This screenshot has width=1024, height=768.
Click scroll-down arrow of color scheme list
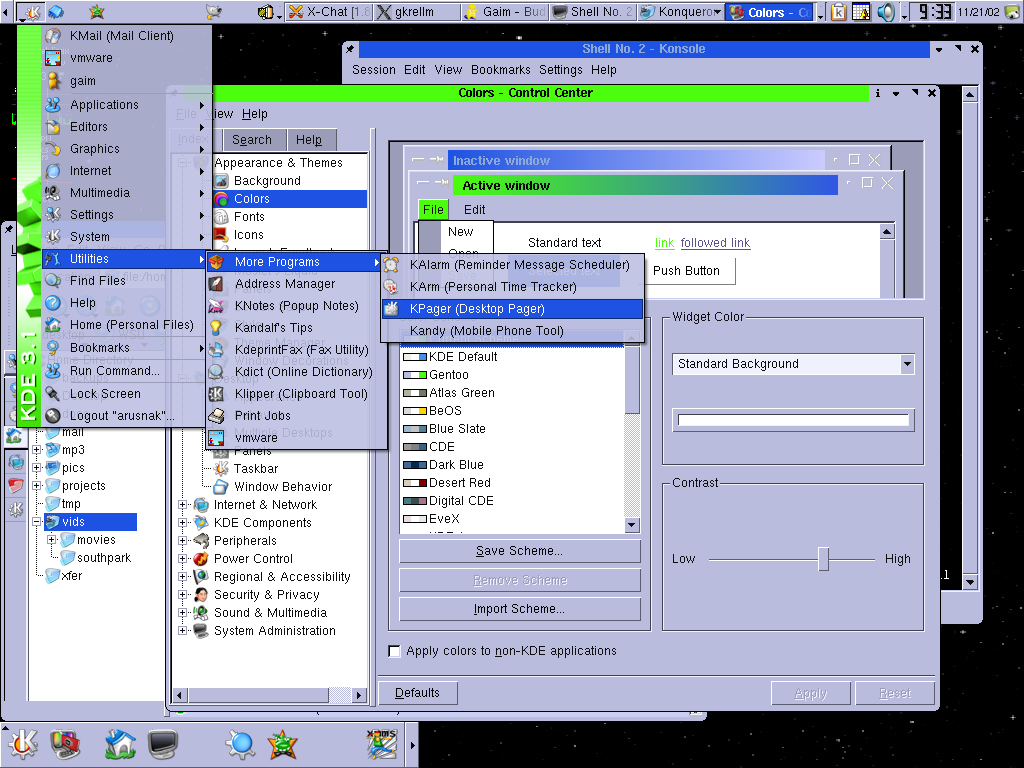631,524
